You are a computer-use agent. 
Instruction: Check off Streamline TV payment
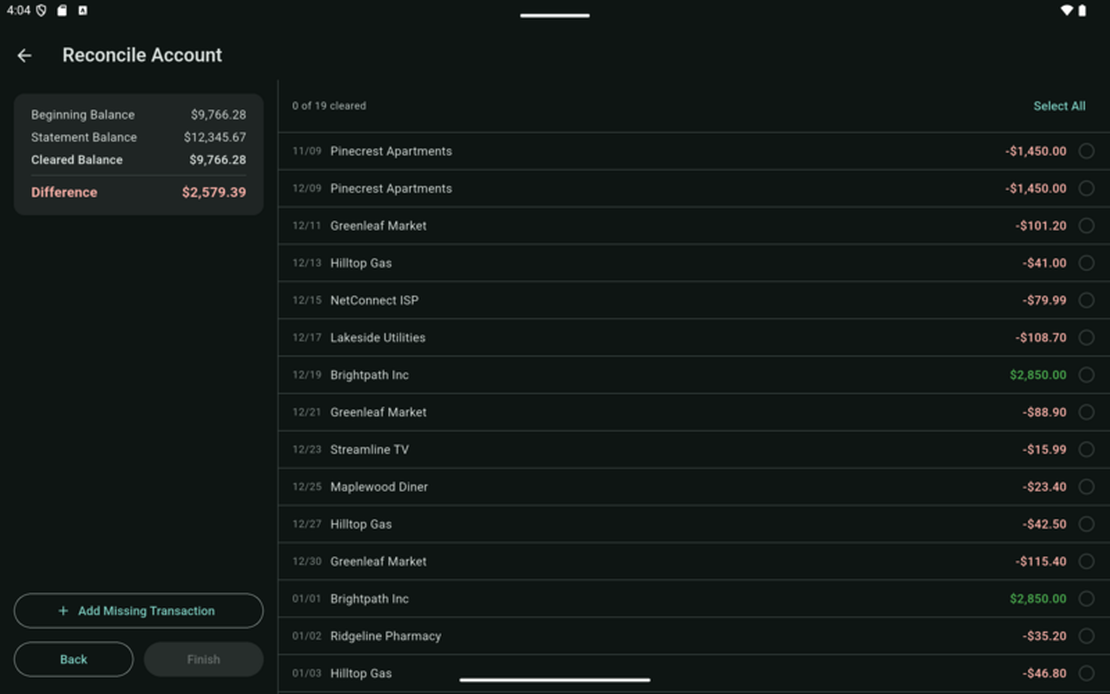1086,450
